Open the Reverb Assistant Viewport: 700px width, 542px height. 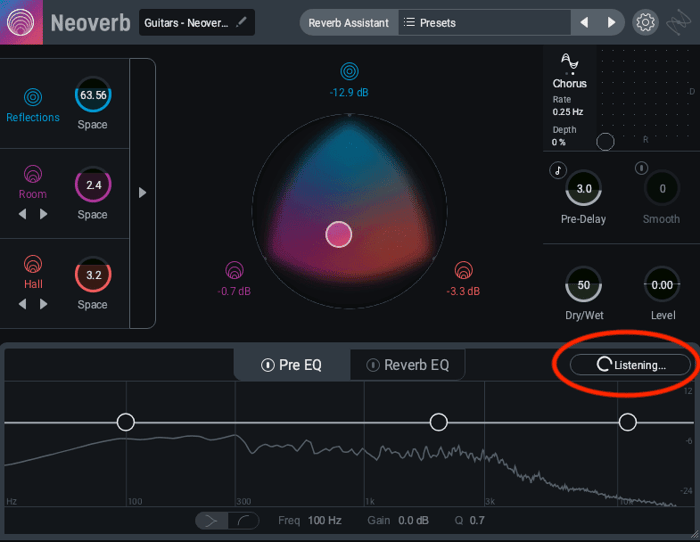click(x=349, y=23)
